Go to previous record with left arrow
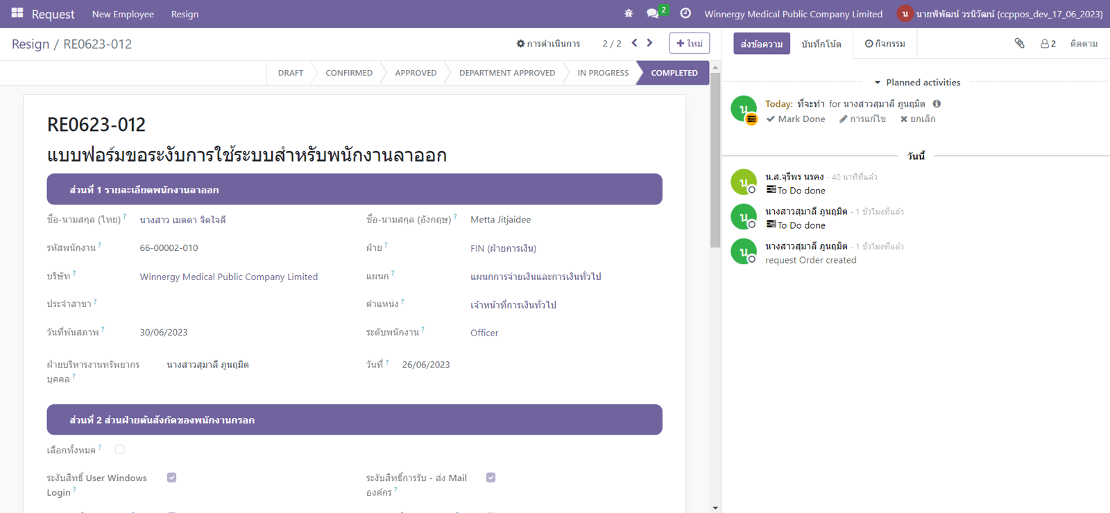The width and height of the screenshot is (1110, 513). (x=633, y=44)
